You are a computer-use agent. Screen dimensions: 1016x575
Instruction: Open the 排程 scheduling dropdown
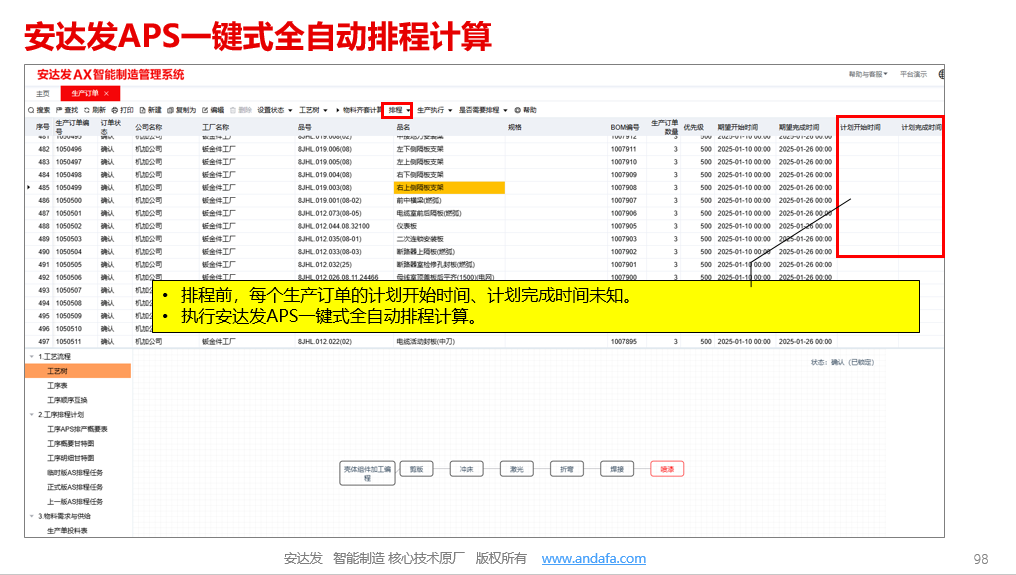point(399,110)
